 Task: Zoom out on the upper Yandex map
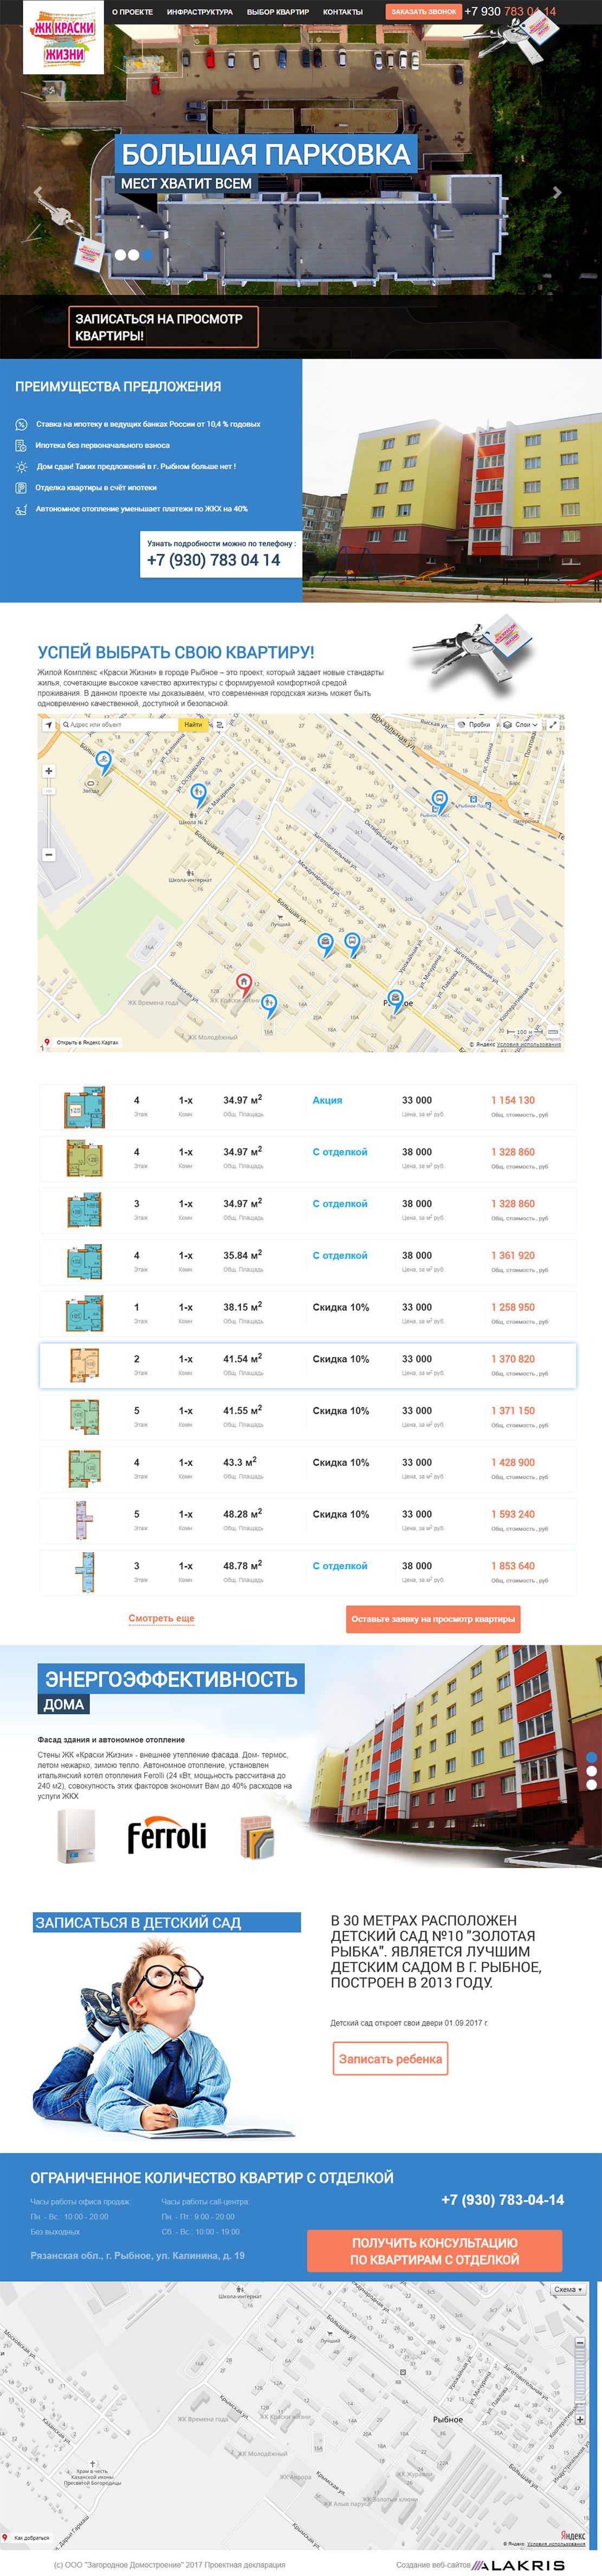click(49, 854)
